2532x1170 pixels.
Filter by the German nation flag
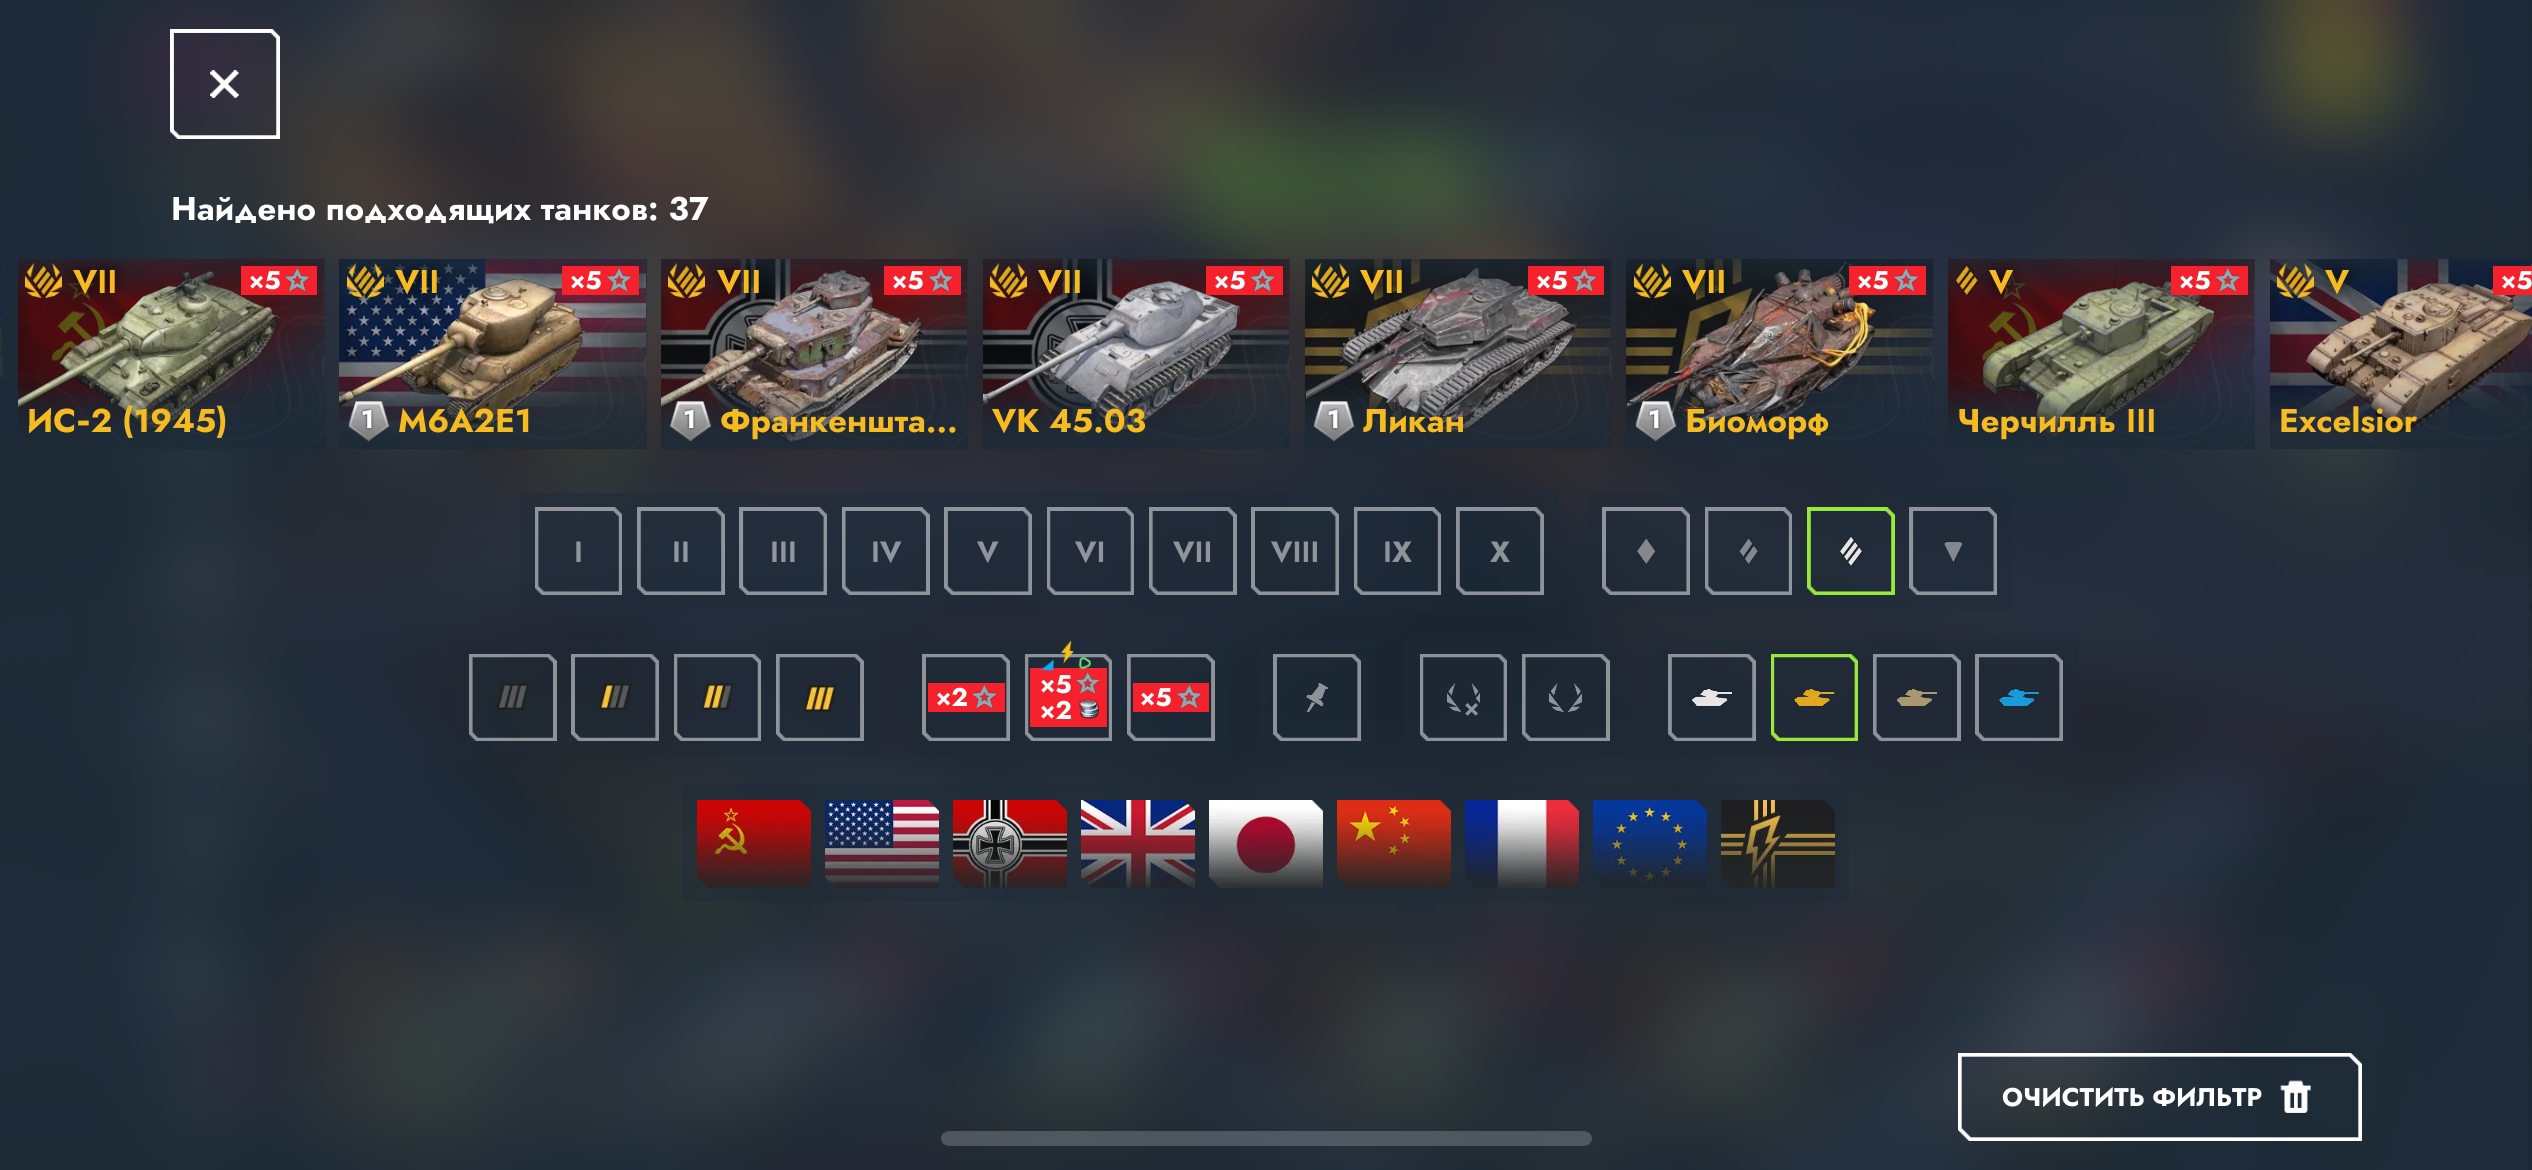[1010, 843]
